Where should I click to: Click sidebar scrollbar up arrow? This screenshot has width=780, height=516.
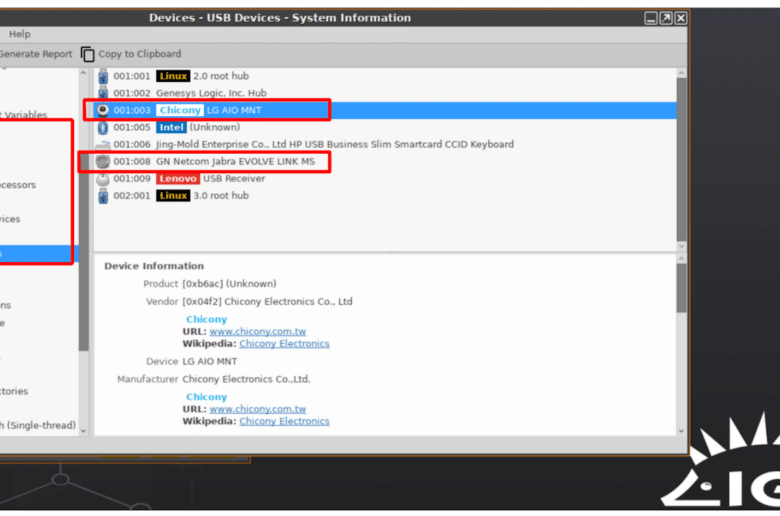[84, 73]
